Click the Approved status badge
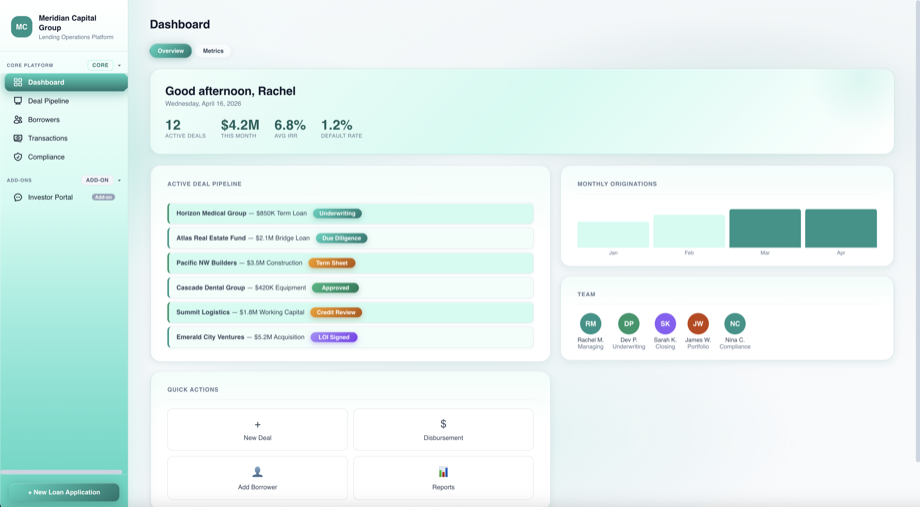The image size is (920, 507). click(335, 288)
